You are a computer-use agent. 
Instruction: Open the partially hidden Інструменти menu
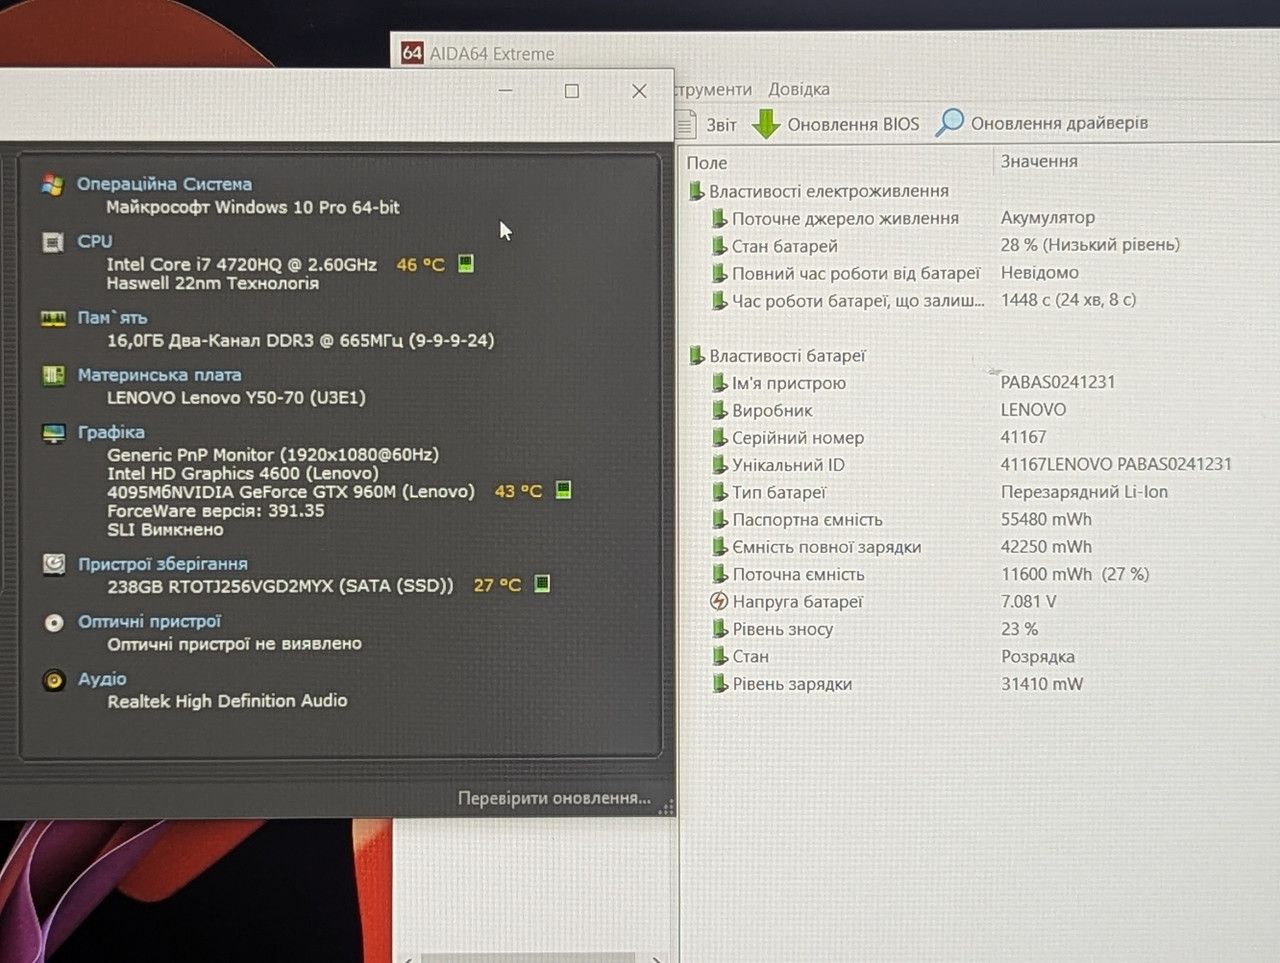(x=714, y=89)
